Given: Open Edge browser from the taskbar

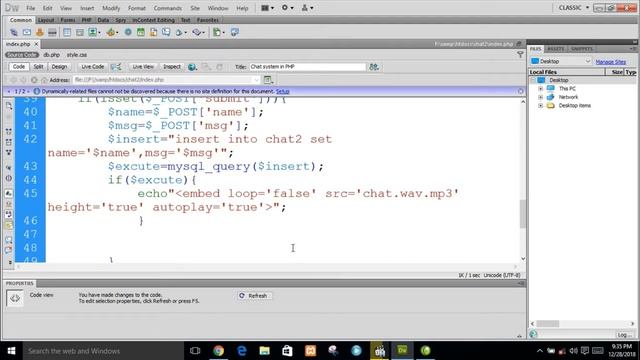Looking at the screenshot, I should point(242,351).
